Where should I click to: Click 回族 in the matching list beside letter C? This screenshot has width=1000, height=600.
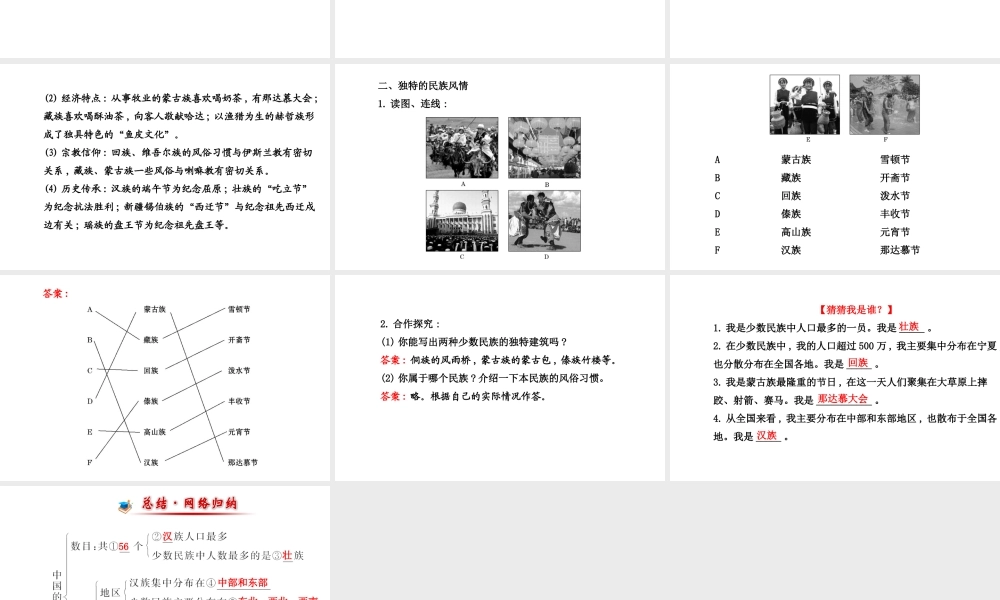coord(791,196)
